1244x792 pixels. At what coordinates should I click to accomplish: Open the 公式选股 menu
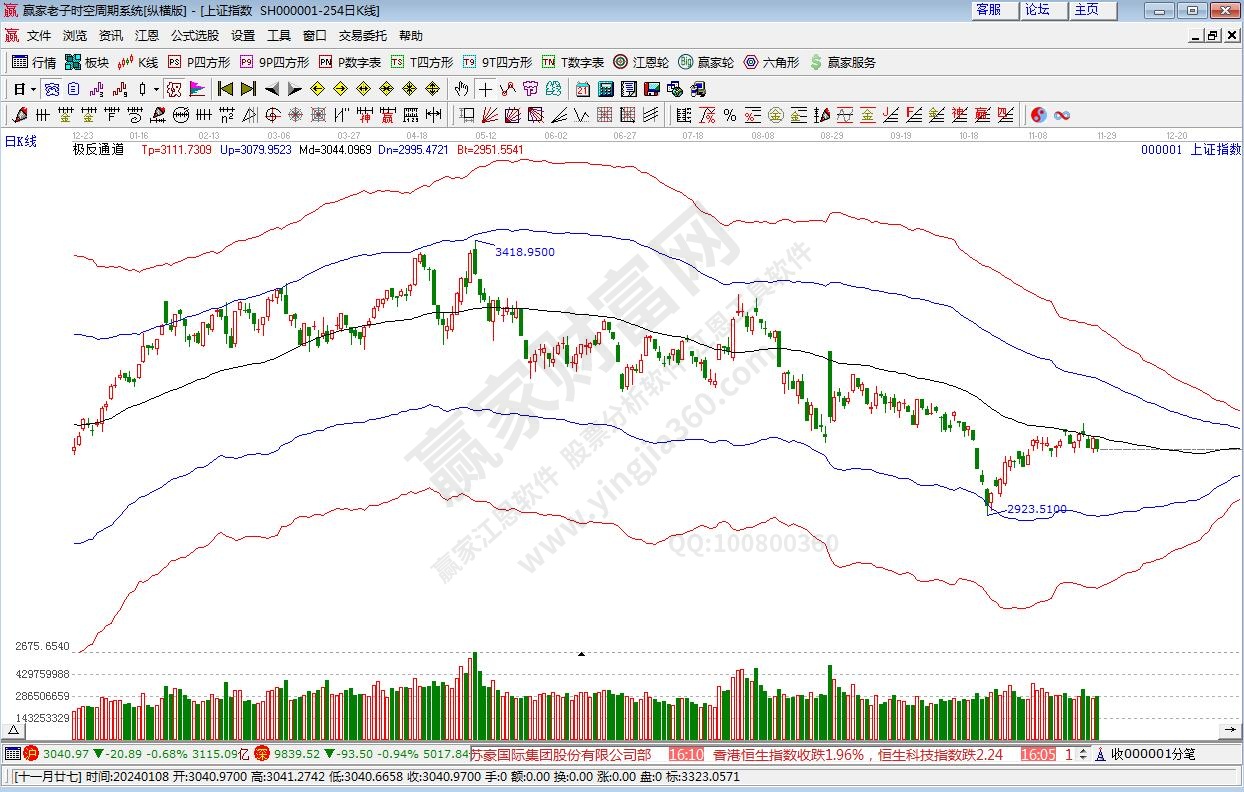(x=194, y=35)
